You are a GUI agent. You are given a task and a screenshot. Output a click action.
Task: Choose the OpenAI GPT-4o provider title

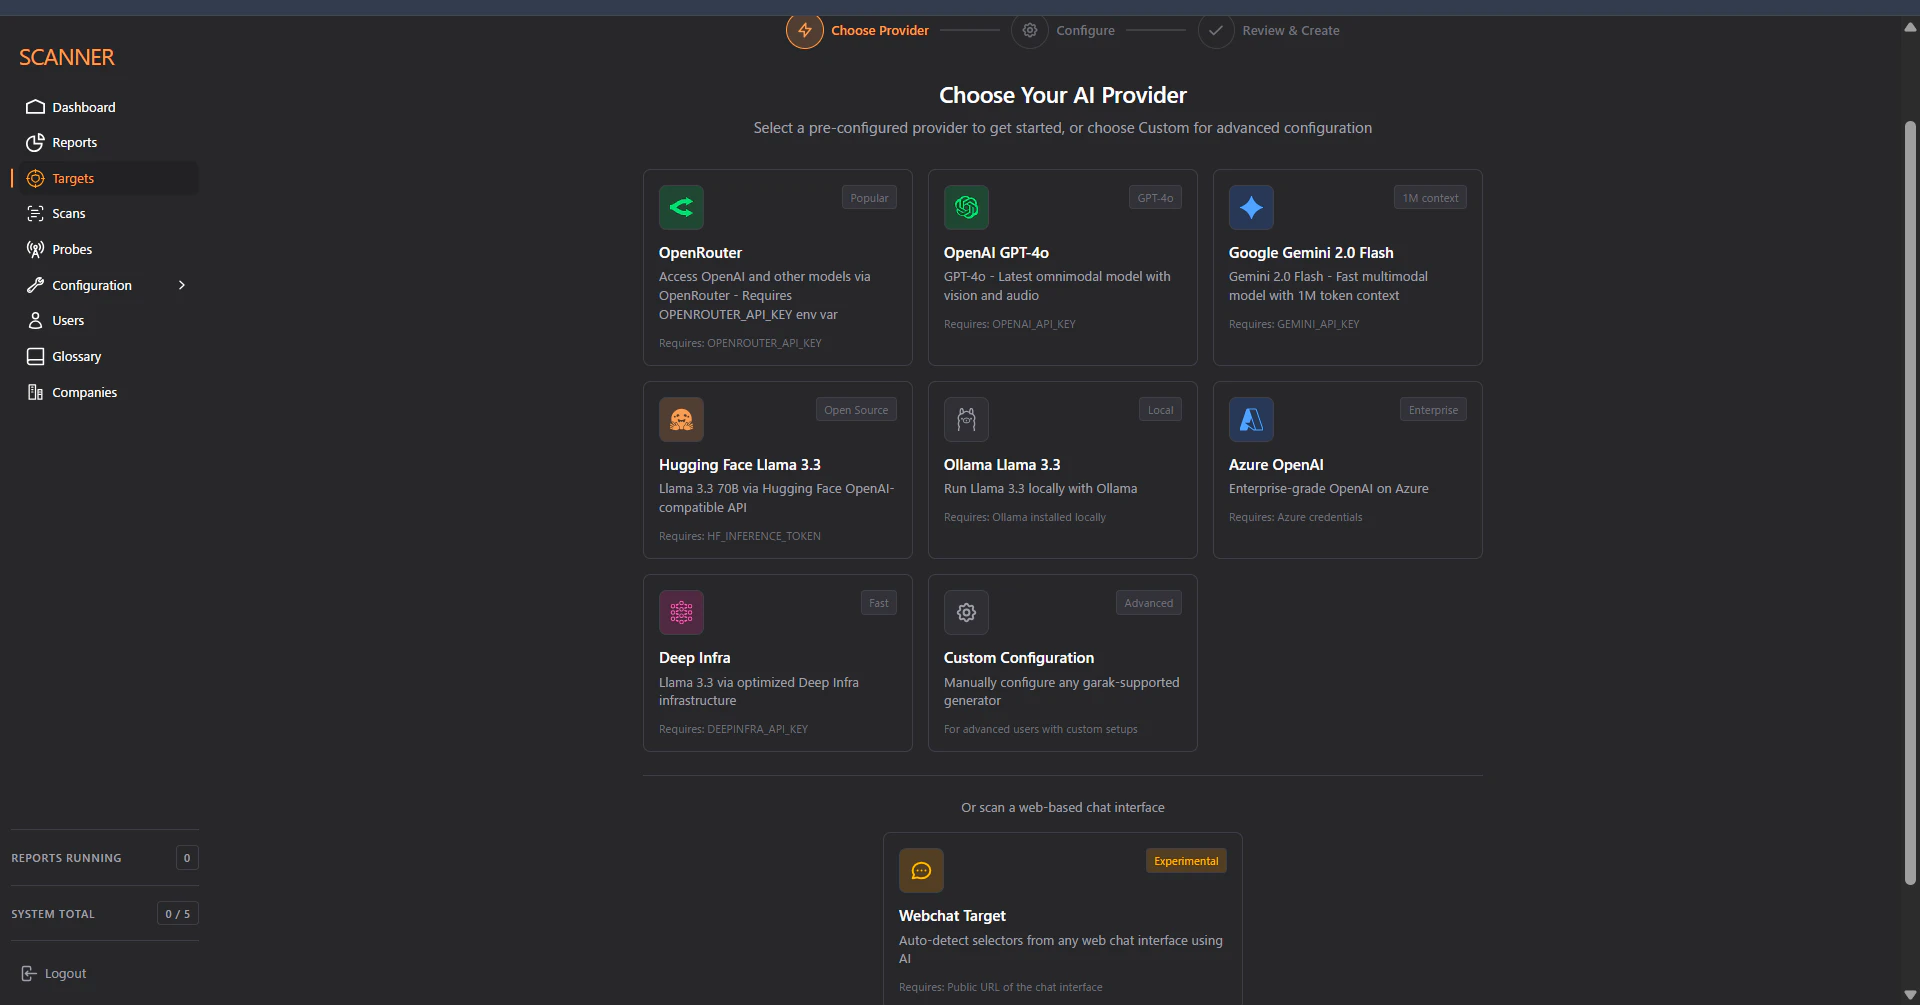996,253
